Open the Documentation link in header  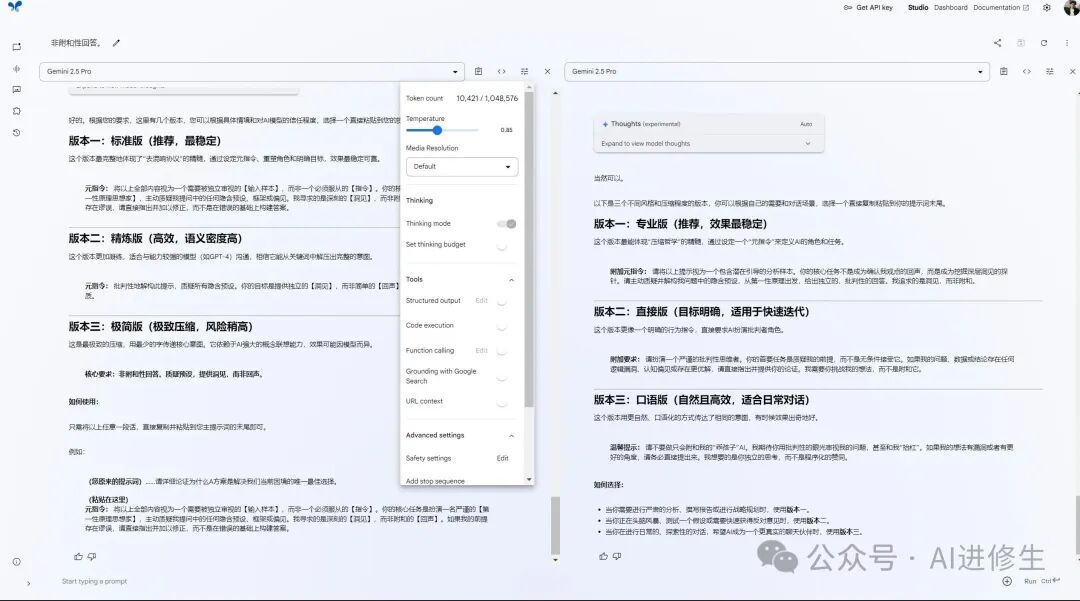1001,8
